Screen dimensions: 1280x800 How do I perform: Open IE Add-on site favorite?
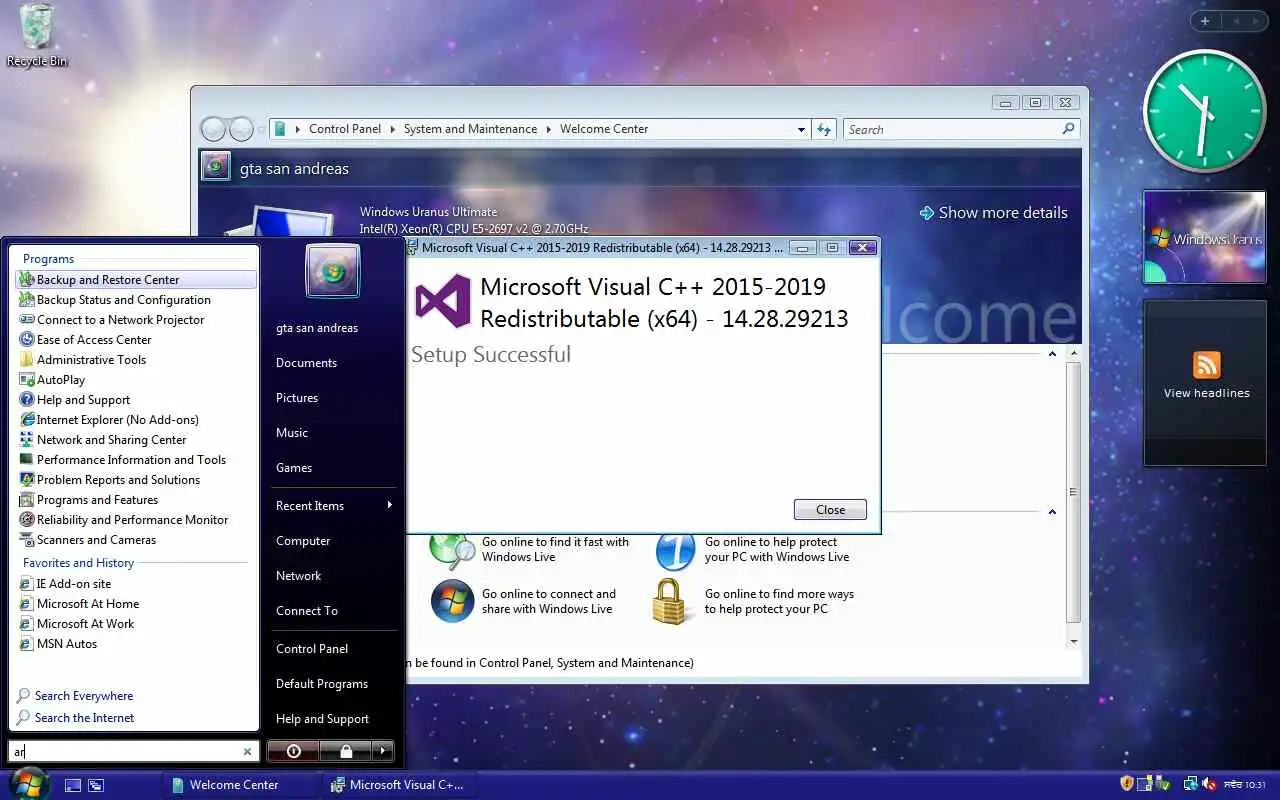pos(65,584)
